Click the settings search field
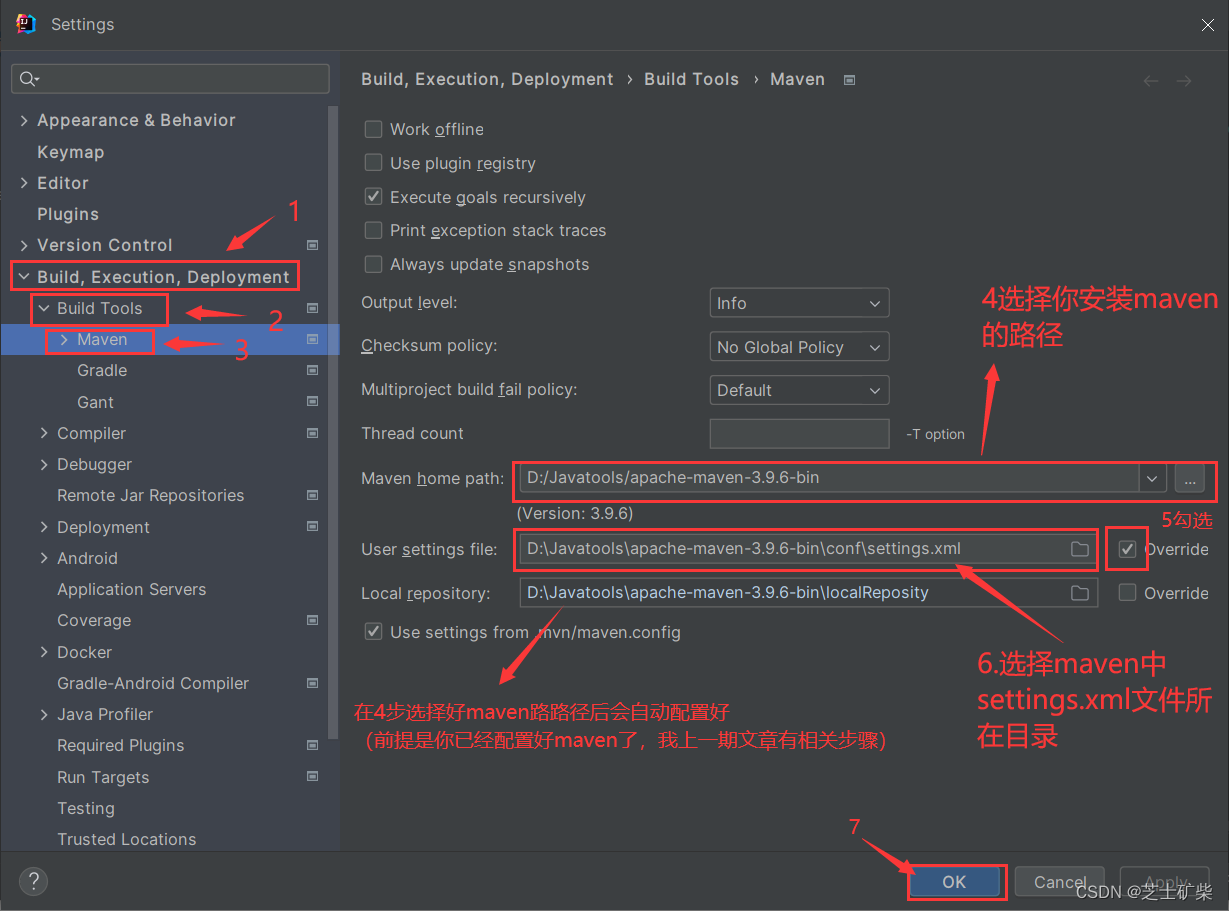The image size is (1229, 911). (x=170, y=79)
